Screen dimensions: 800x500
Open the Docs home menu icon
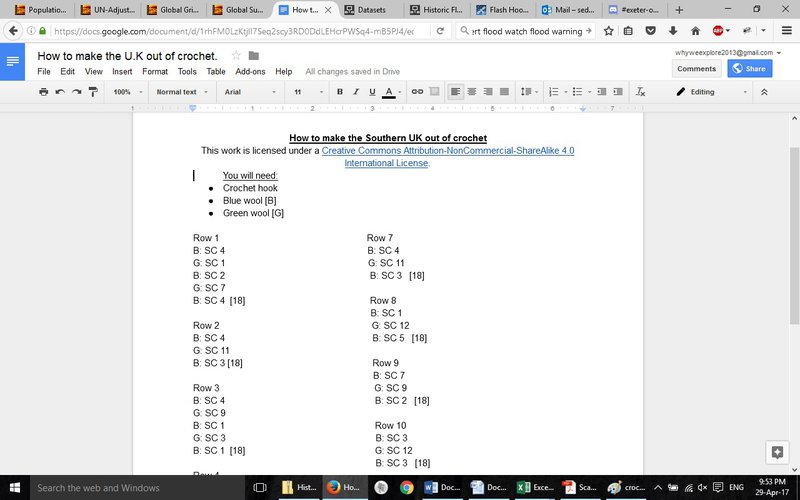coord(13,62)
